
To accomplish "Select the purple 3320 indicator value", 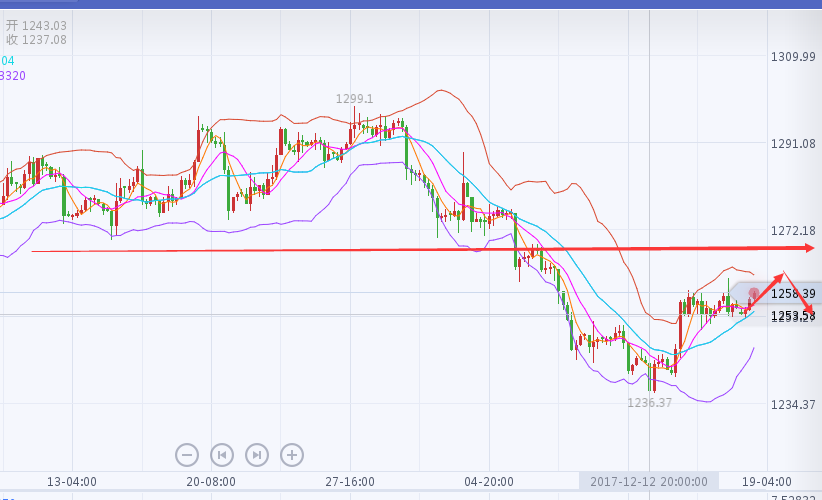I will coord(13,75).
